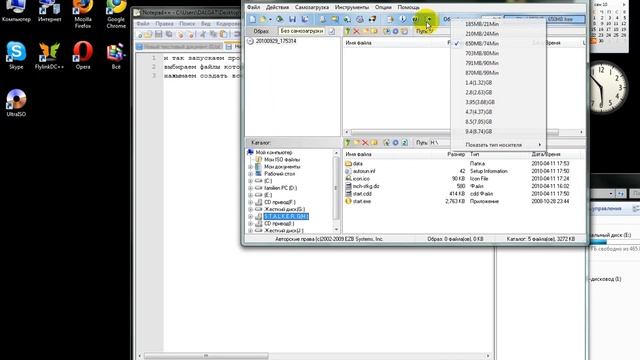Click the red X delete icon in catalog toolbar
This screenshot has height=360, width=640.
[x=365, y=142]
